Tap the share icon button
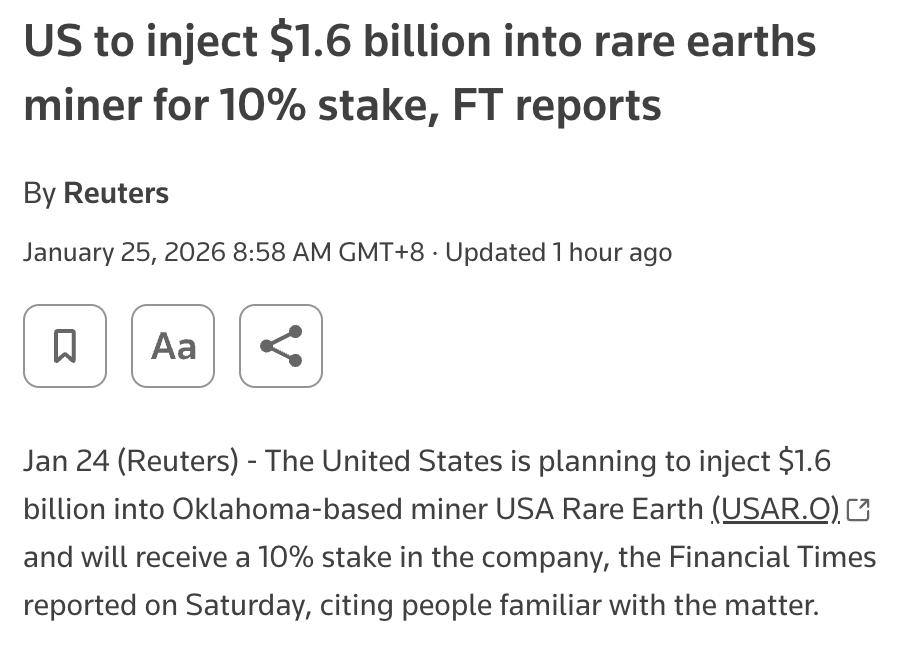916x650 pixels. (x=281, y=346)
